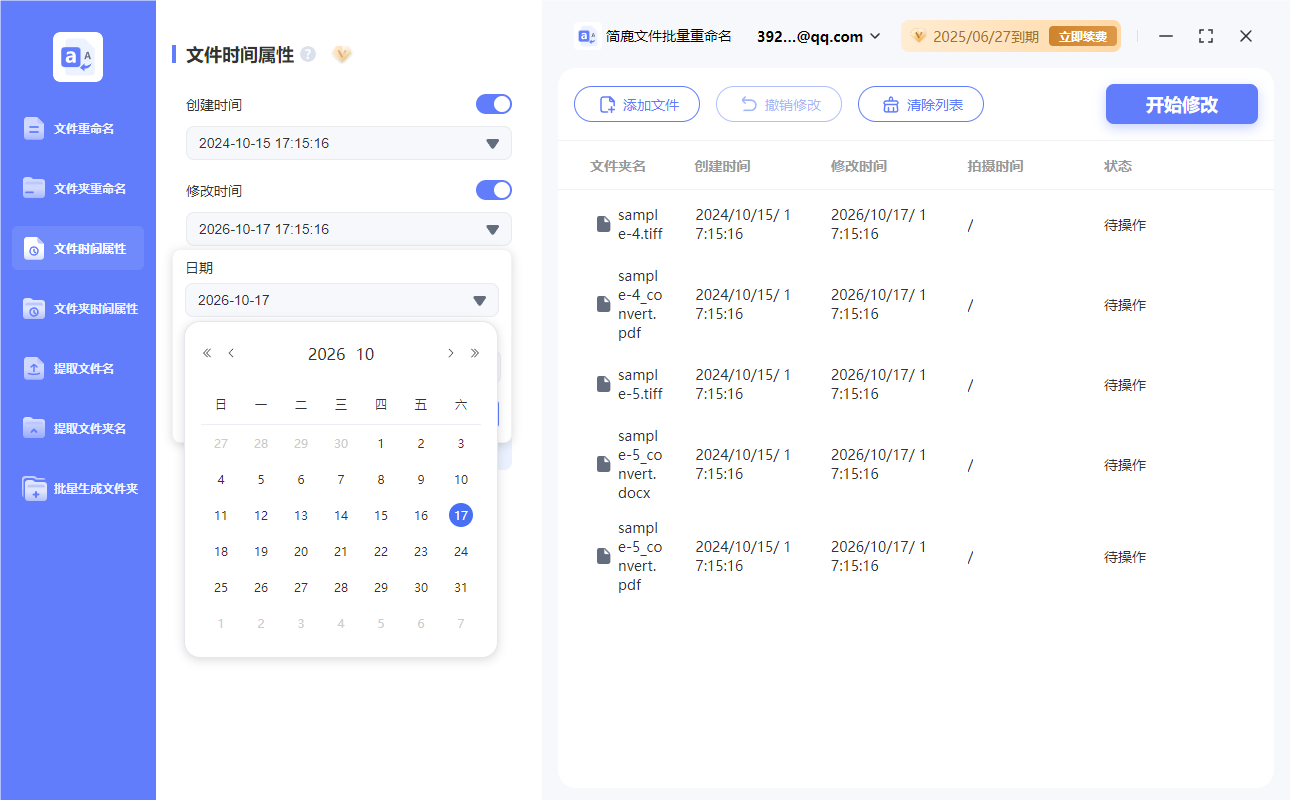Toggle fullscreen mode for the window
Image resolution: width=1290 pixels, height=800 pixels.
click(x=1205, y=36)
